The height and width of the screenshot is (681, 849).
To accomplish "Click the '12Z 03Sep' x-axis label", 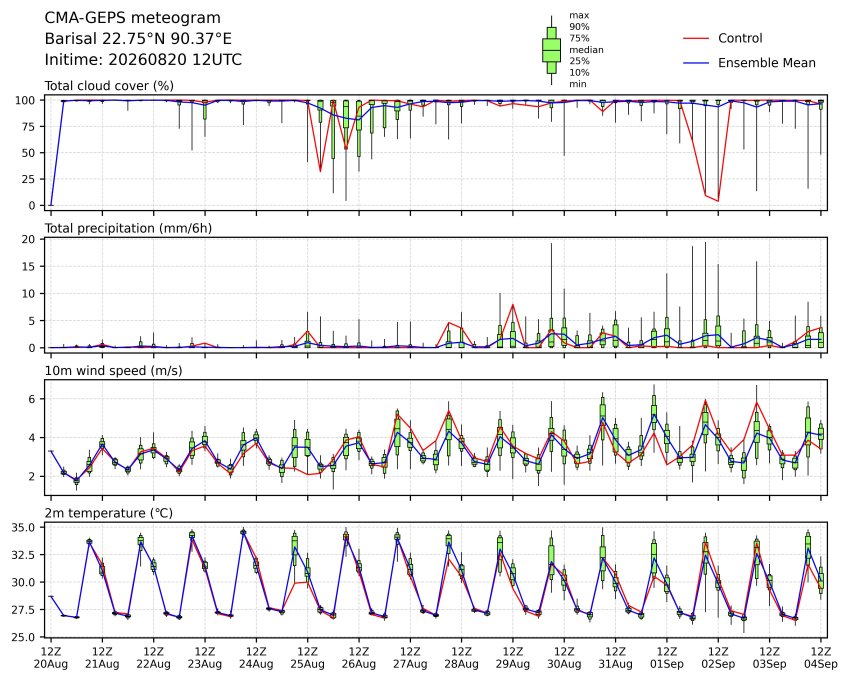I will [x=769, y=658].
